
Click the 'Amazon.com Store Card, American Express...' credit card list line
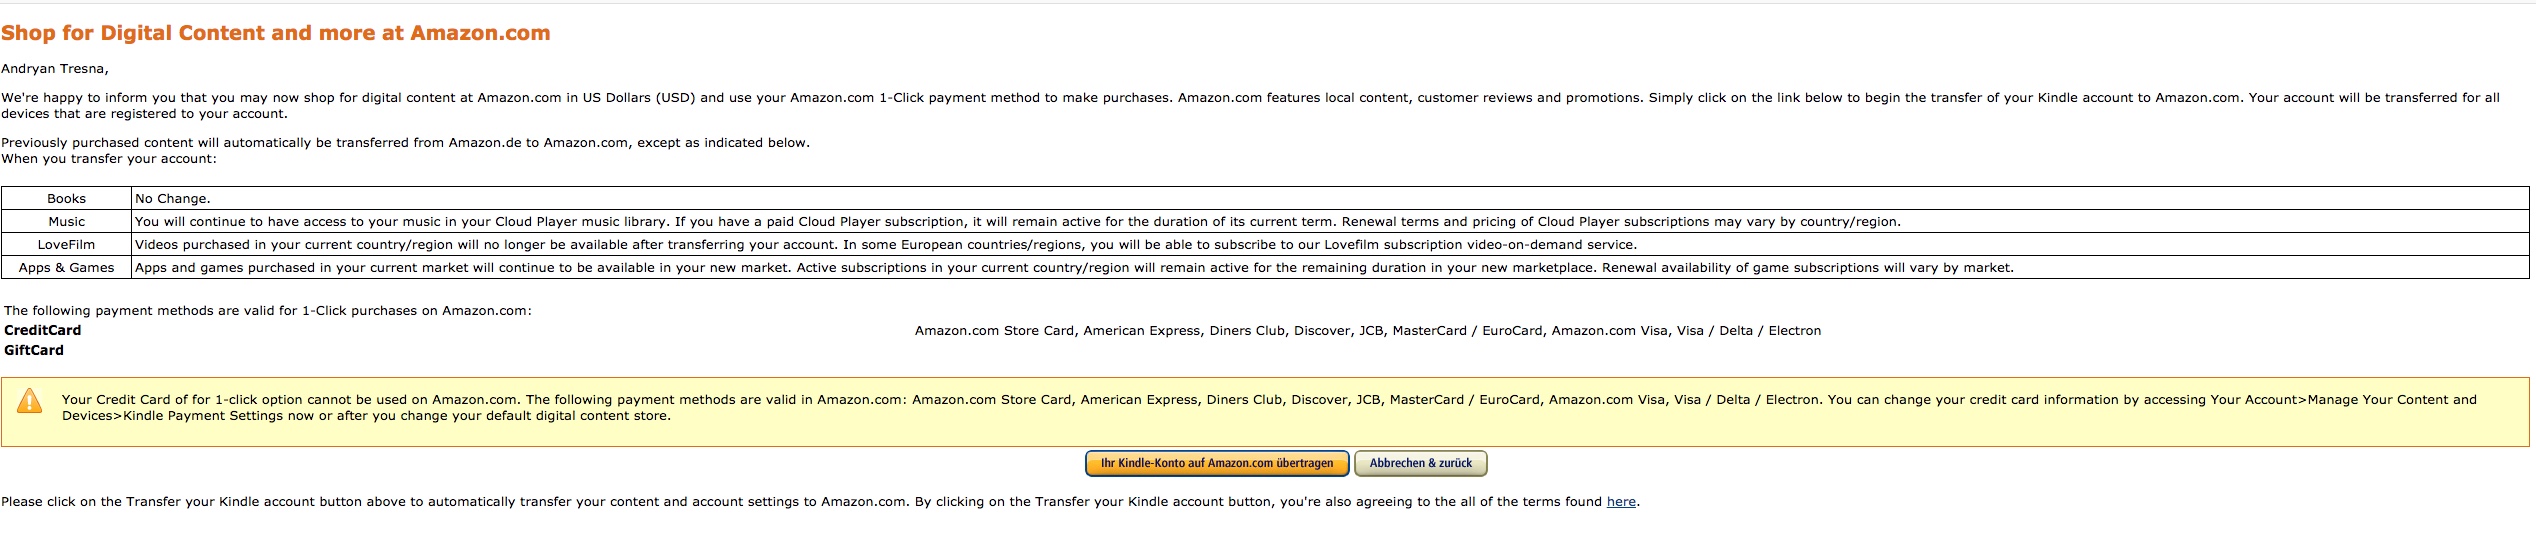(x=1368, y=331)
